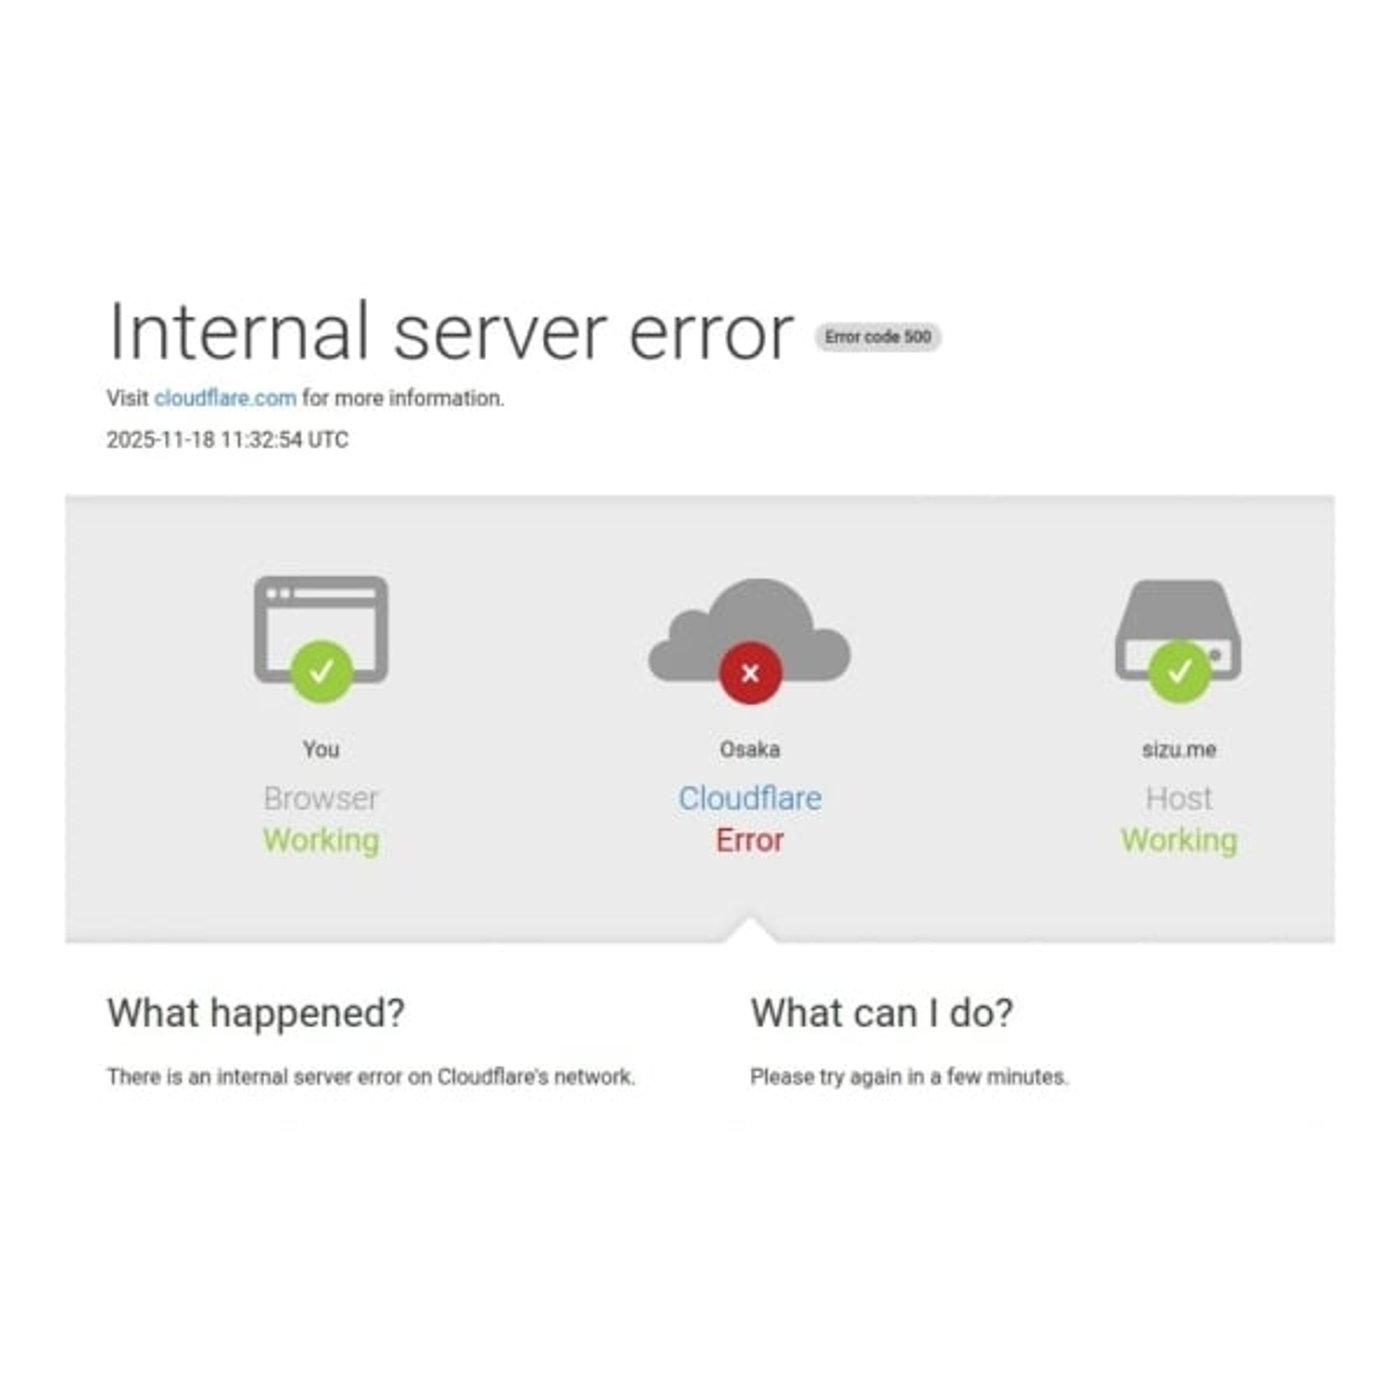Click the 'What can I do?' heading
This screenshot has height=1400, width=1400.
click(882, 1013)
